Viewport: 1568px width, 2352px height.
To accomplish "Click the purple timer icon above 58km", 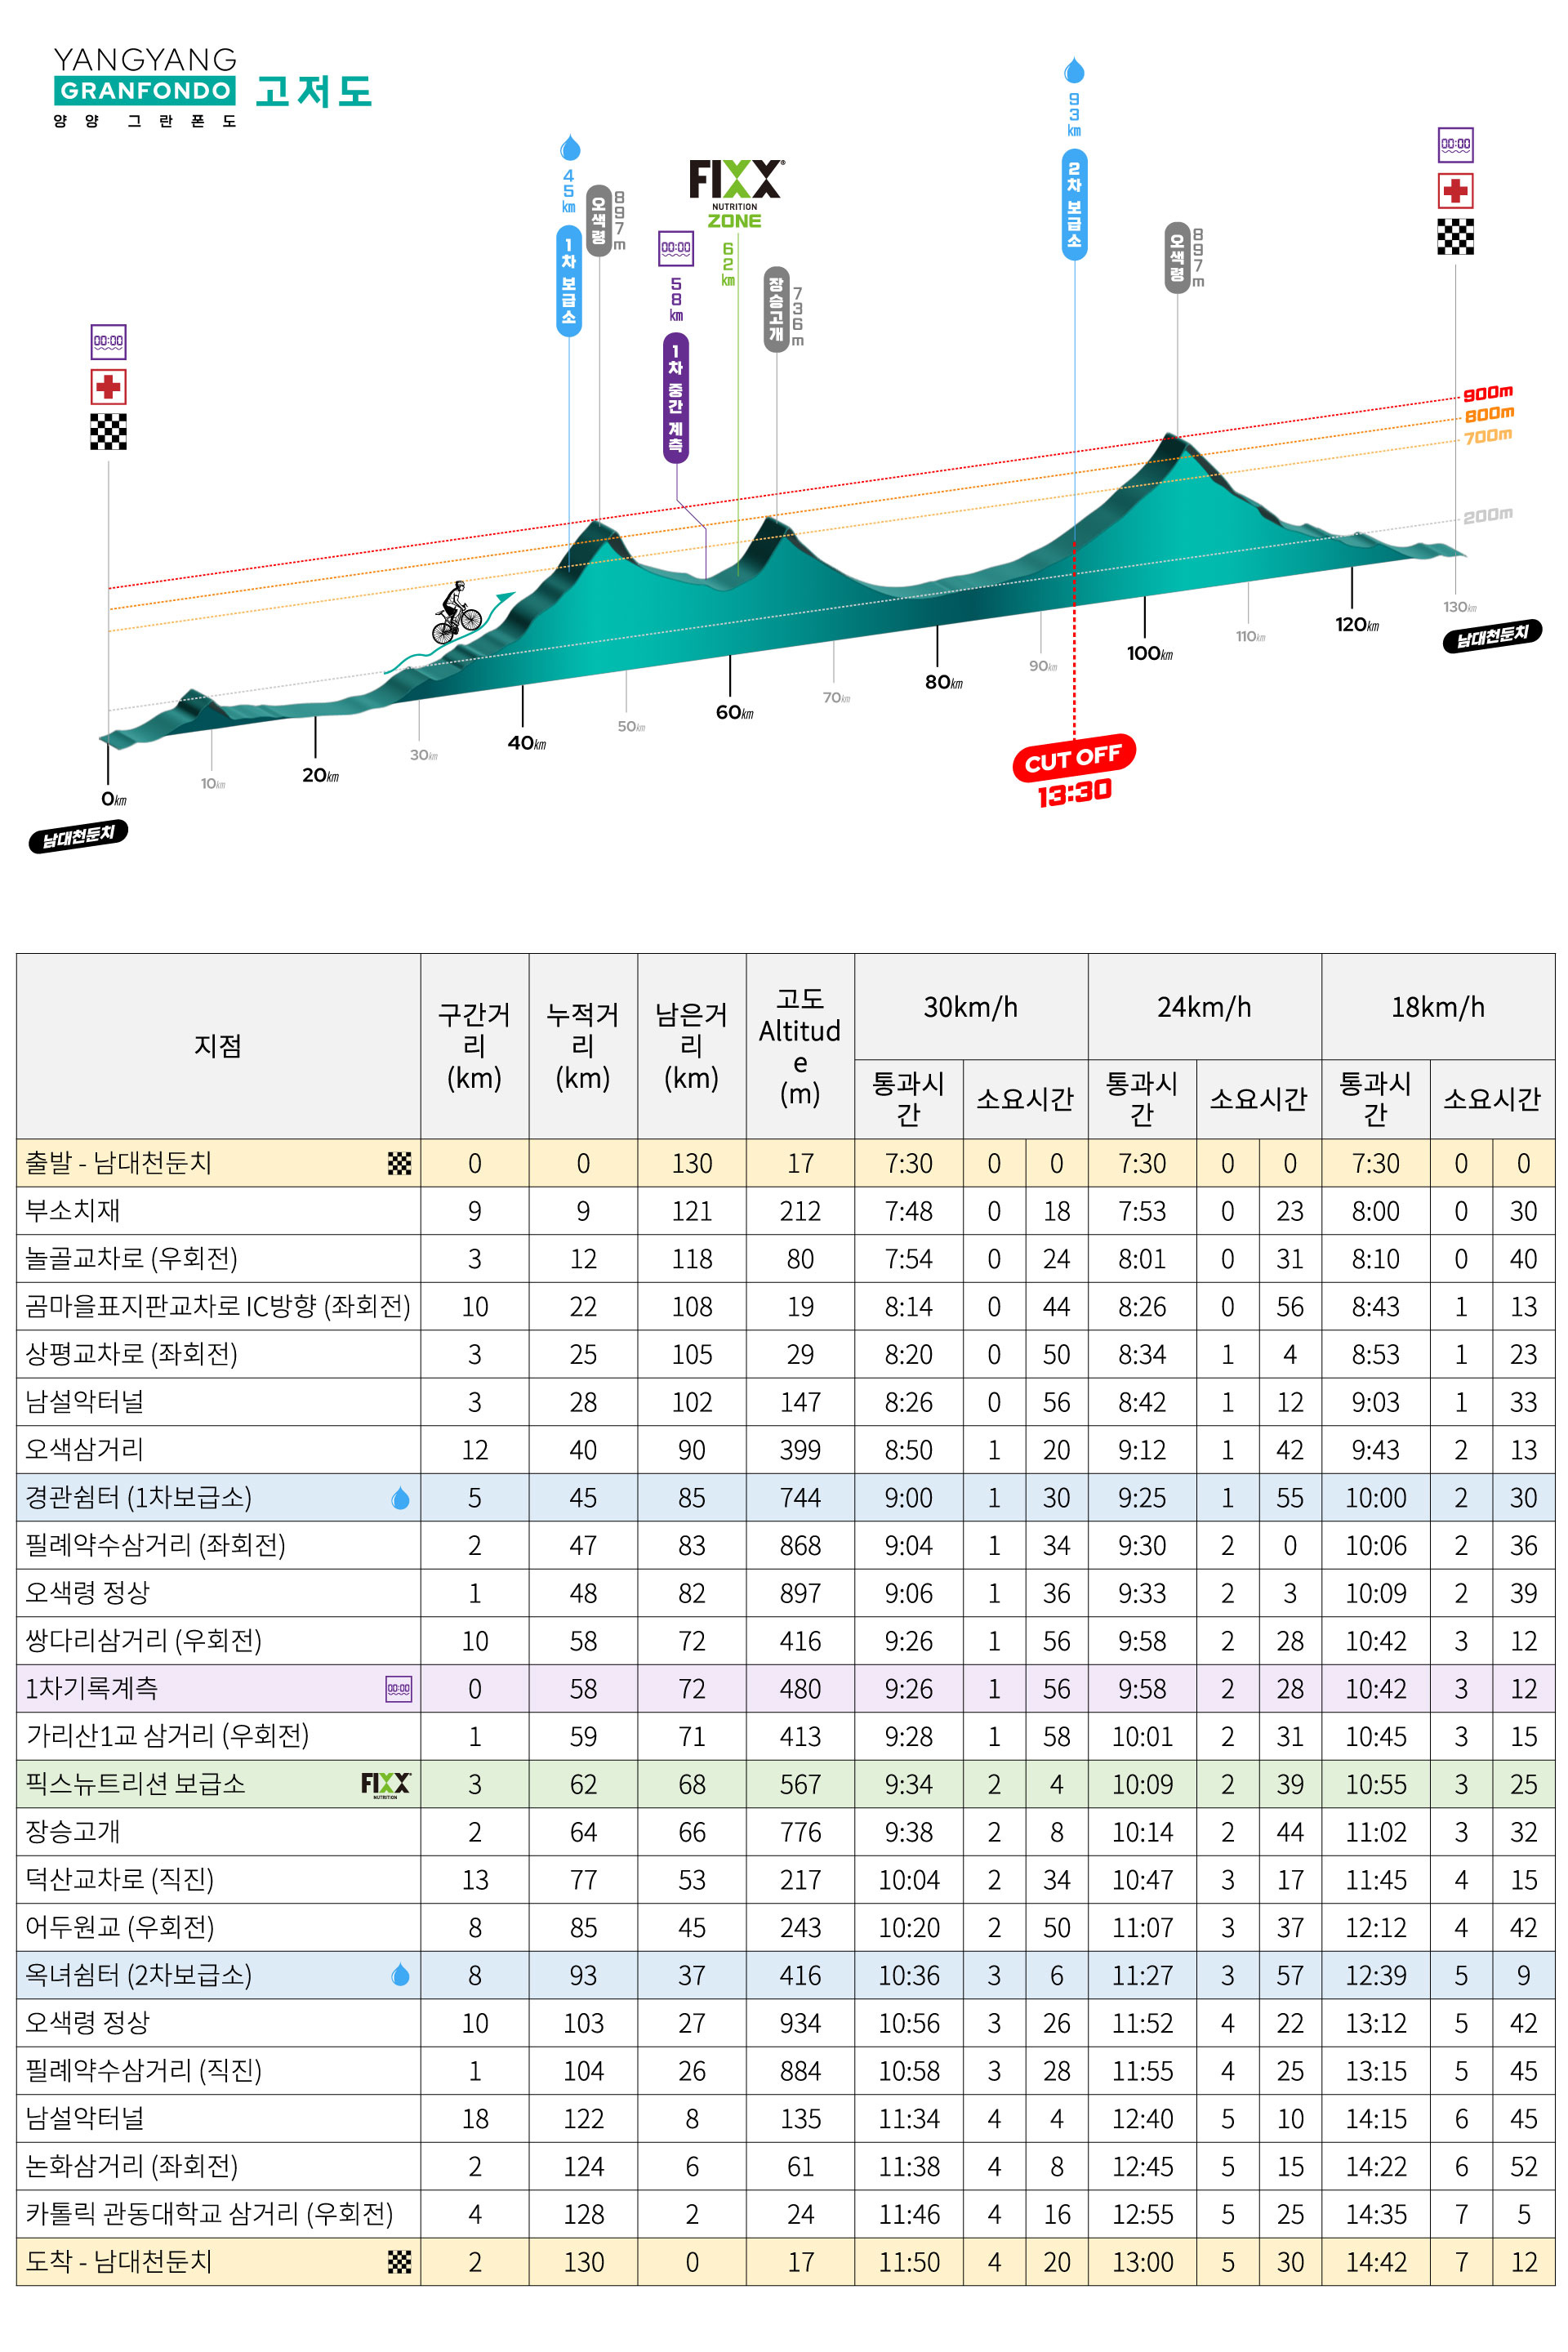I will pyautogui.click(x=676, y=248).
